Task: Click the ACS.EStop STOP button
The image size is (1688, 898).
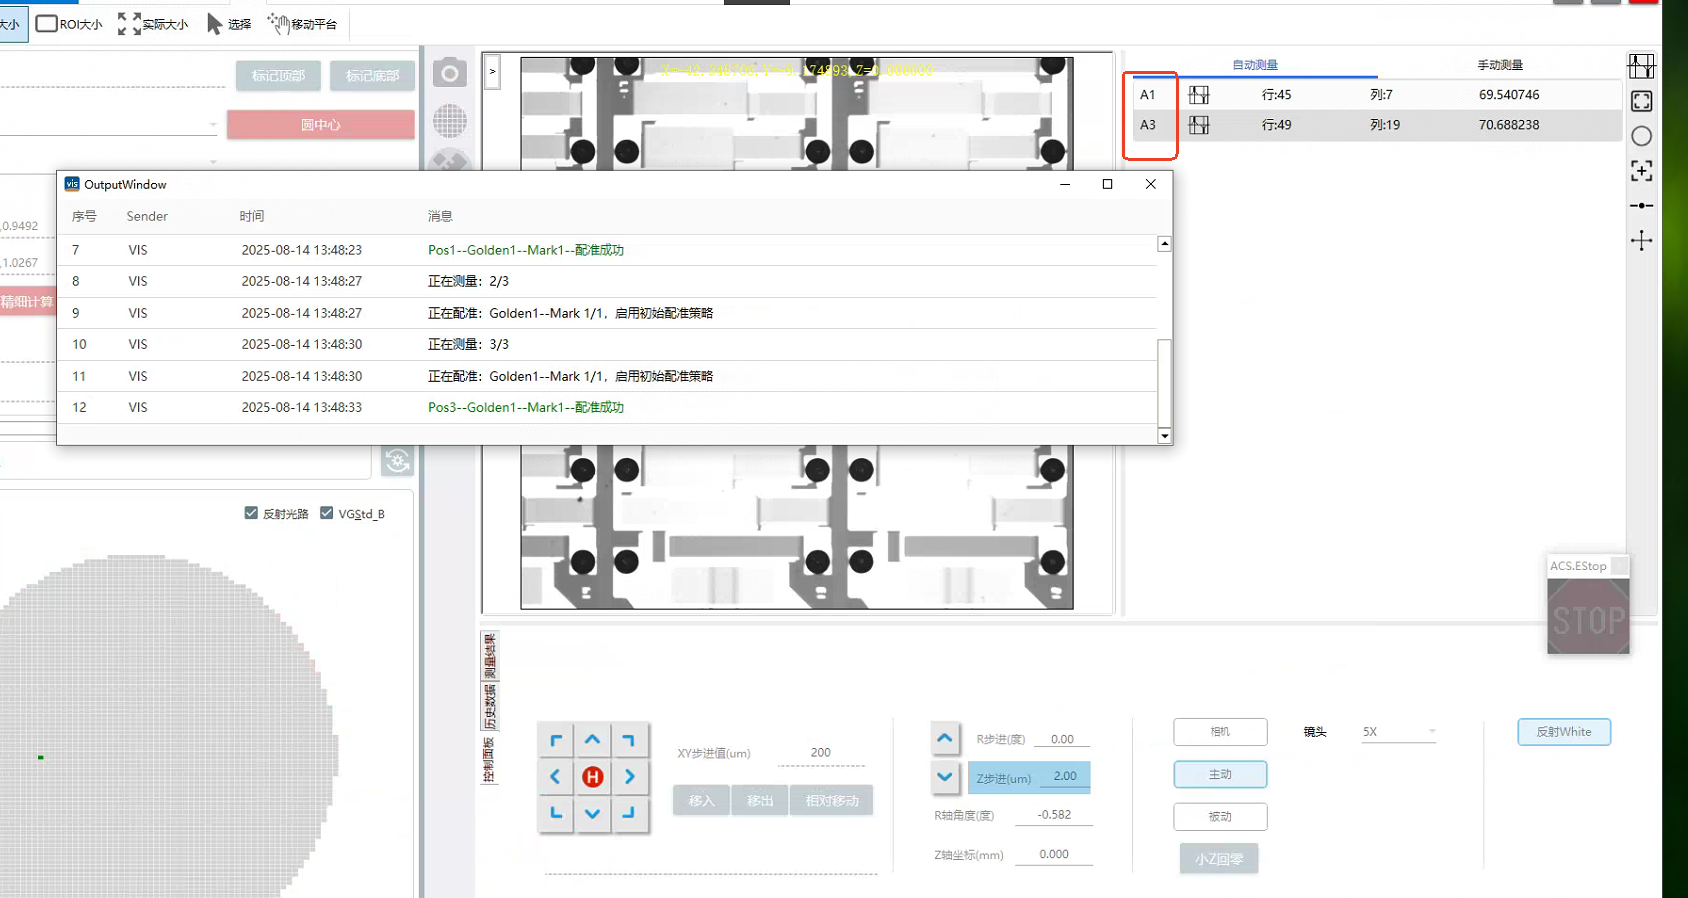Action: tap(1588, 618)
